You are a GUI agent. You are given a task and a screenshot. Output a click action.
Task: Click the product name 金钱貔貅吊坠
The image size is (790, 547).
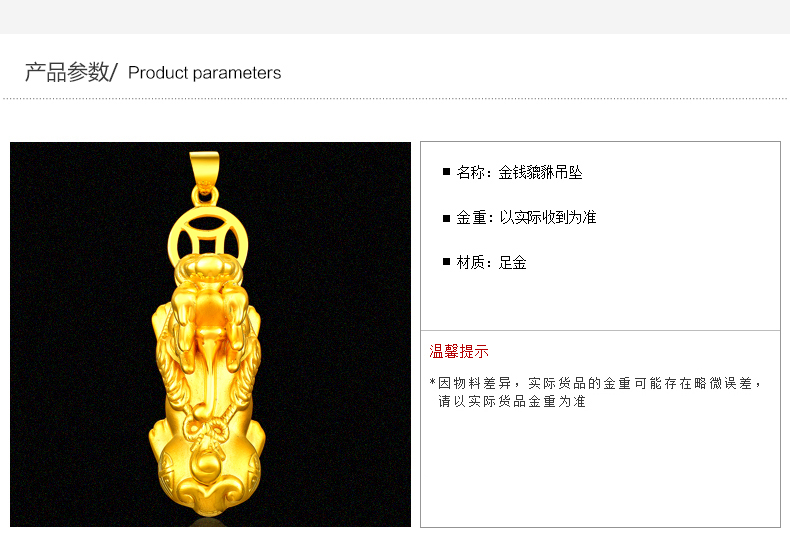point(540,172)
